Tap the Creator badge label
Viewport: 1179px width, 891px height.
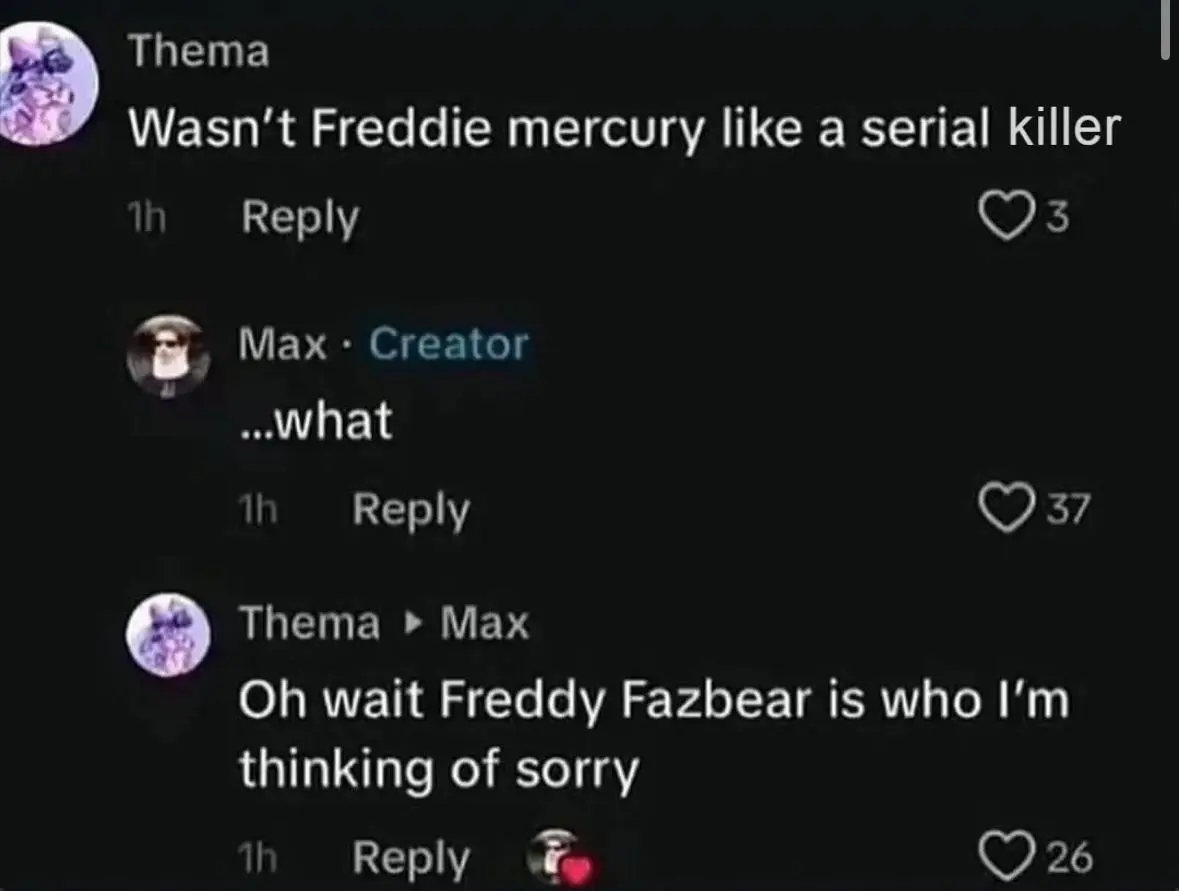tap(447, 344)
